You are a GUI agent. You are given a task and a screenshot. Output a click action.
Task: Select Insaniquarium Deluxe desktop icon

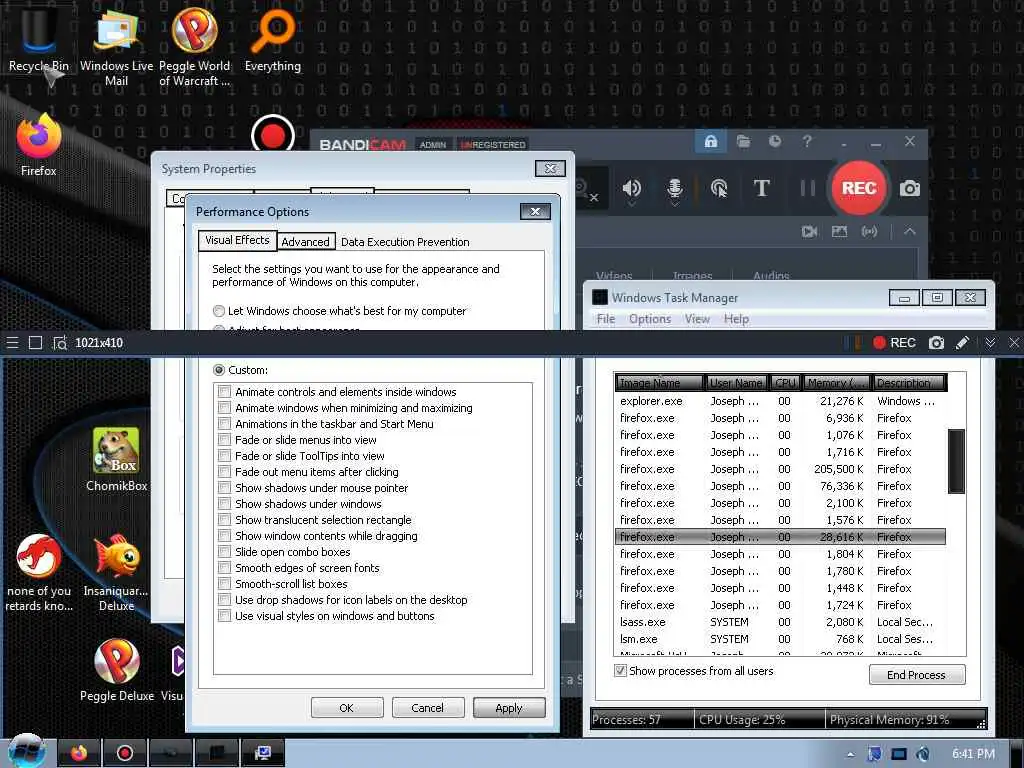click(116, 573)
